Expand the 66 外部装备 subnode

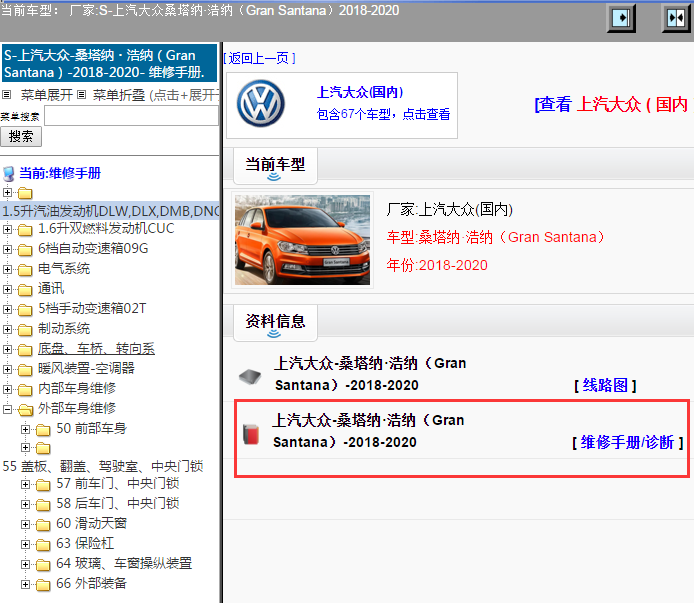click(26, 584)
